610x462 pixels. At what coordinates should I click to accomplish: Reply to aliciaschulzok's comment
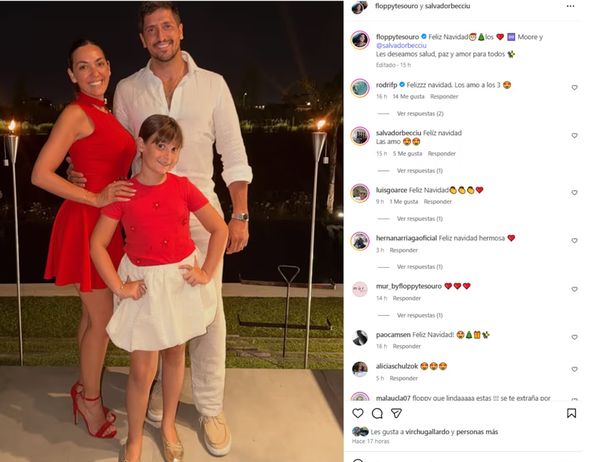click(x=403, y=378)
